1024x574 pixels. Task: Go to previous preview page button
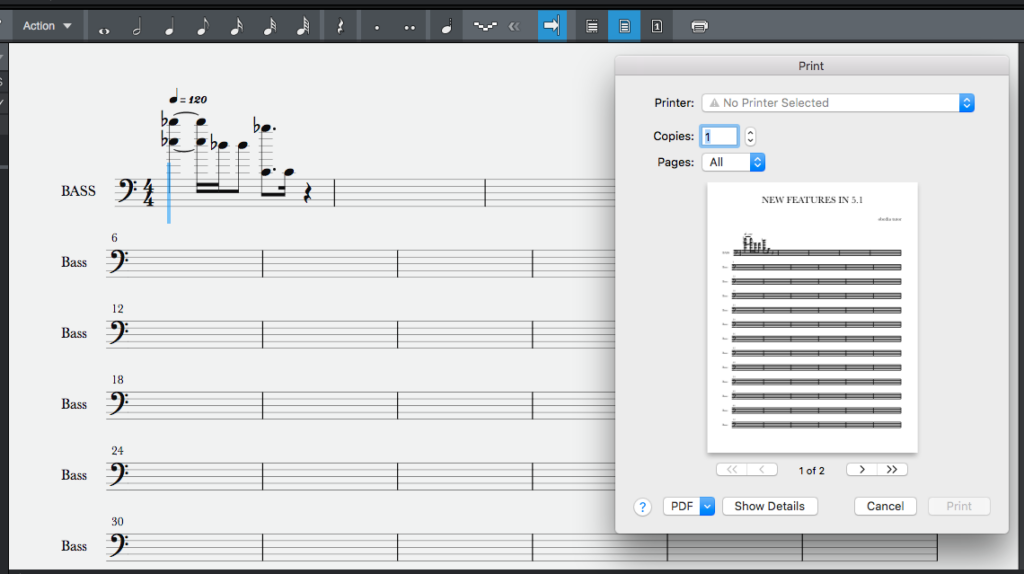(x=762, y=470)
